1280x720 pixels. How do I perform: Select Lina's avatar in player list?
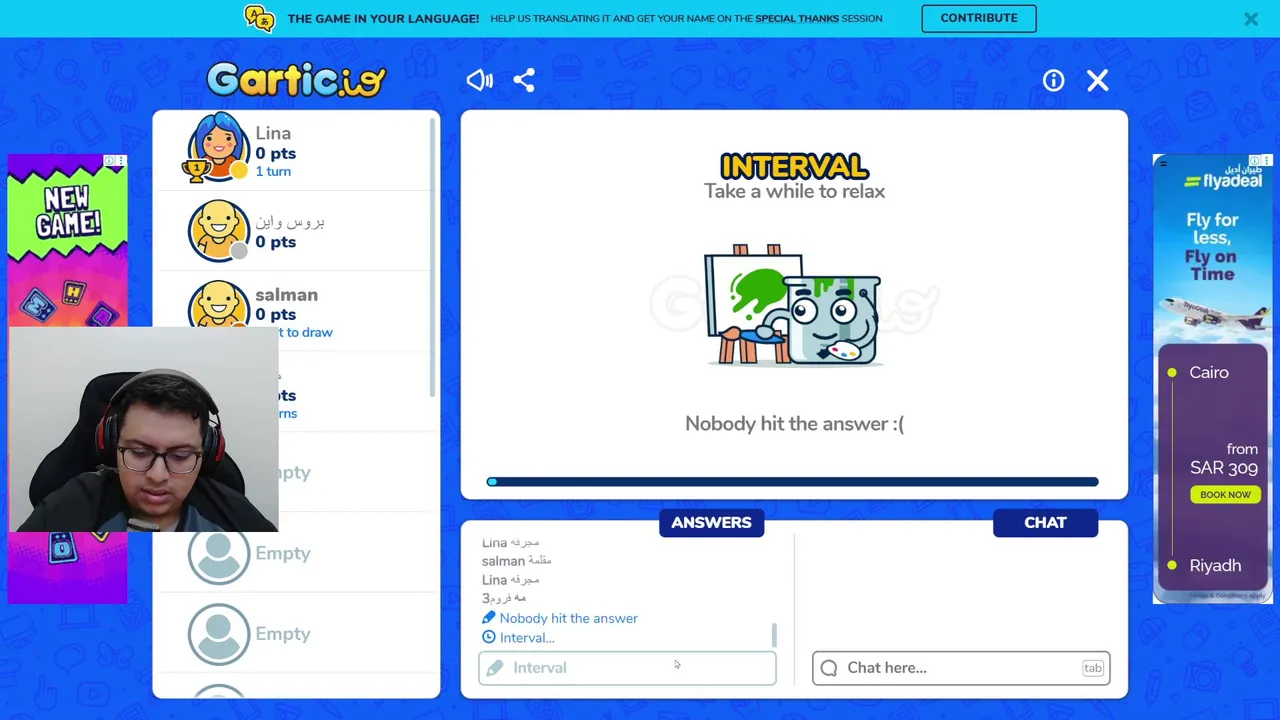(x=218, y=146)
